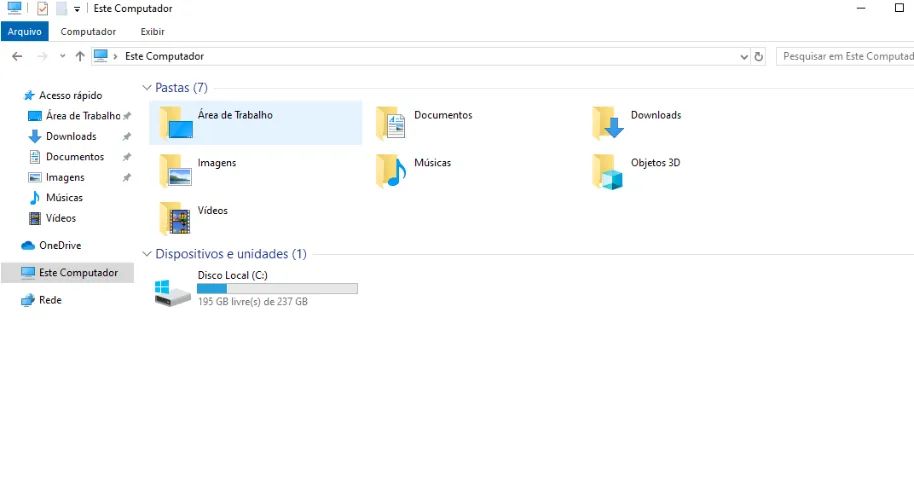The image size is (914, 480).
Task: Select Documentos folder in the main pane
Action: tap(392, 123)
